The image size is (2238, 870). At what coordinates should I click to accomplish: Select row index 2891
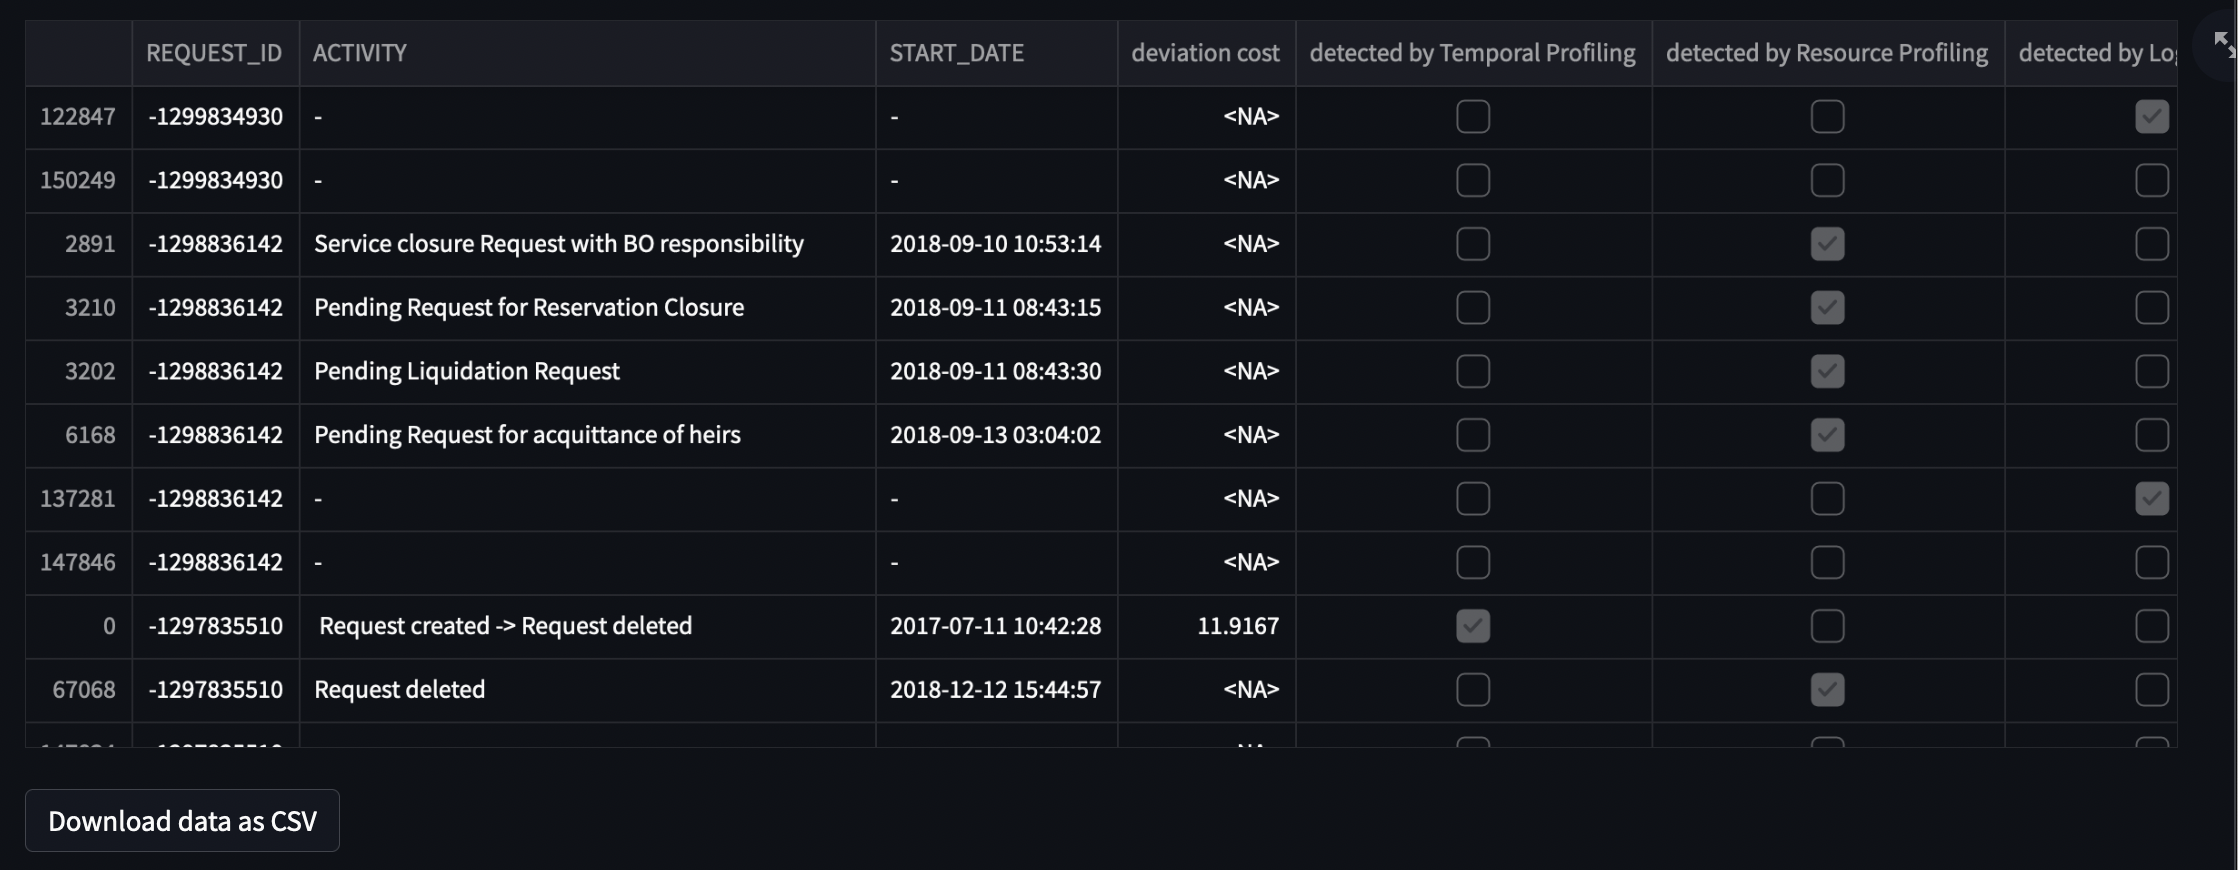click(x=78, y=244)
